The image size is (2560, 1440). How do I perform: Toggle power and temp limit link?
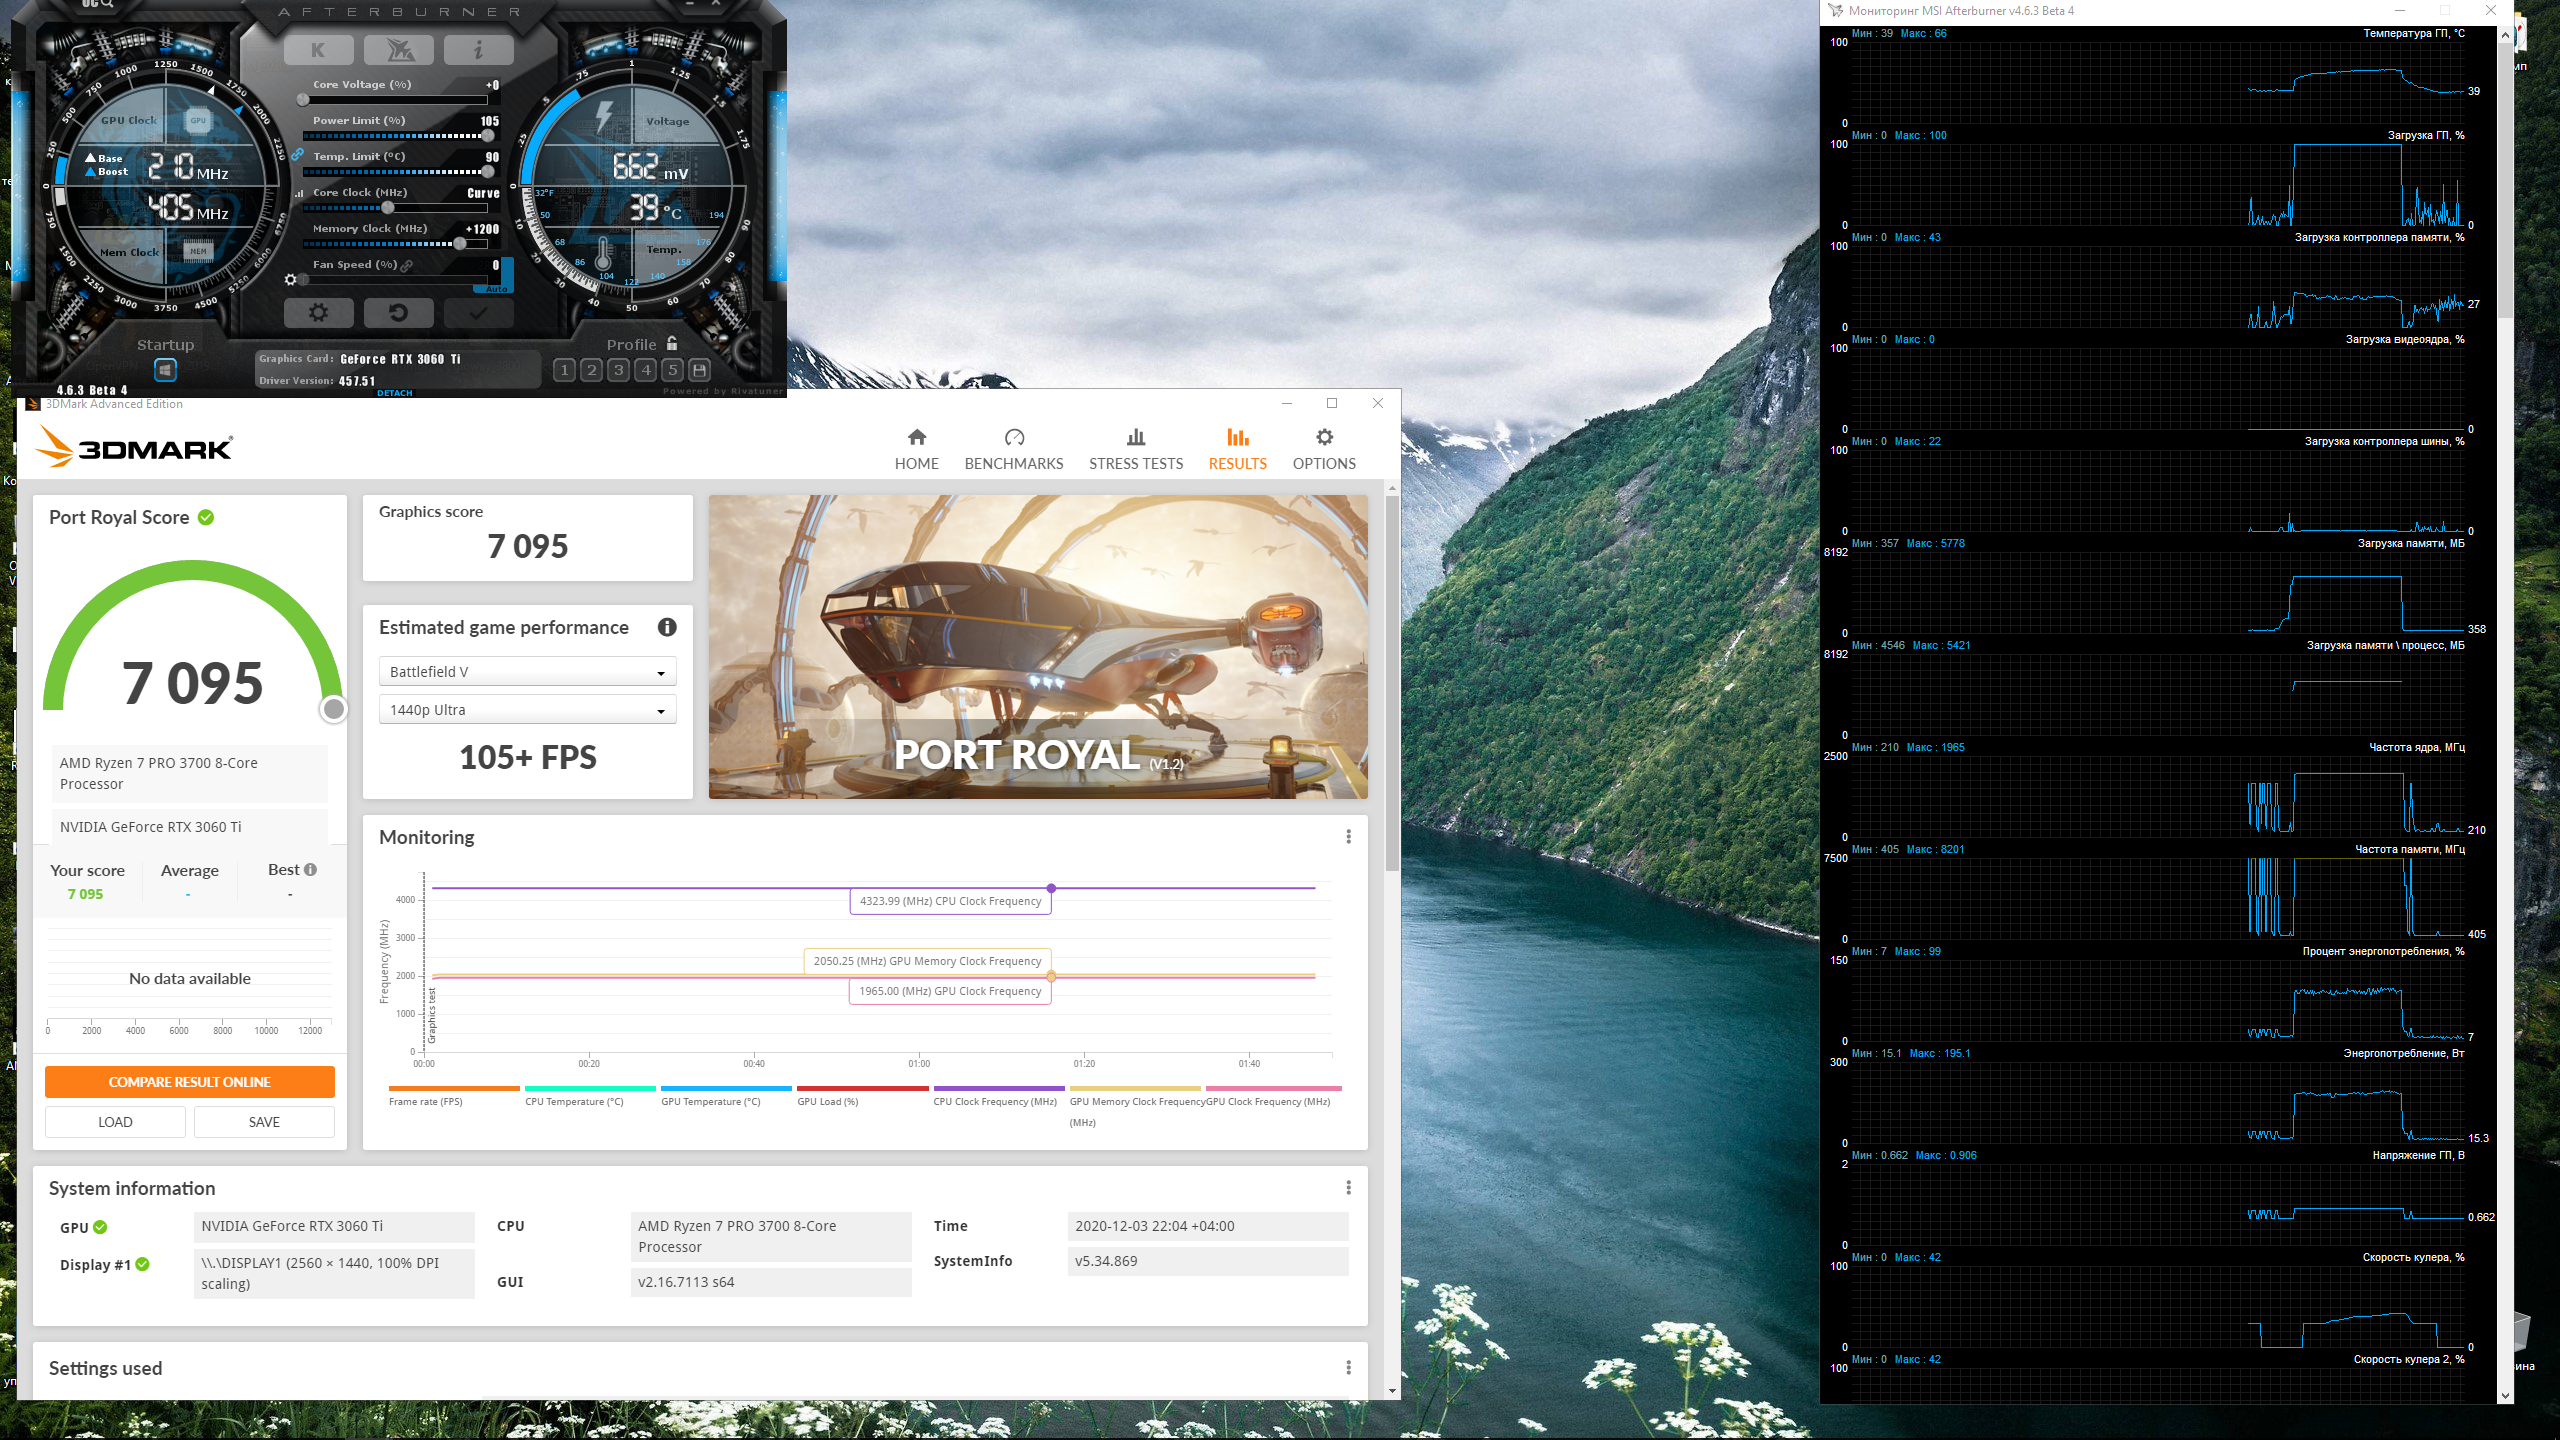298,155
